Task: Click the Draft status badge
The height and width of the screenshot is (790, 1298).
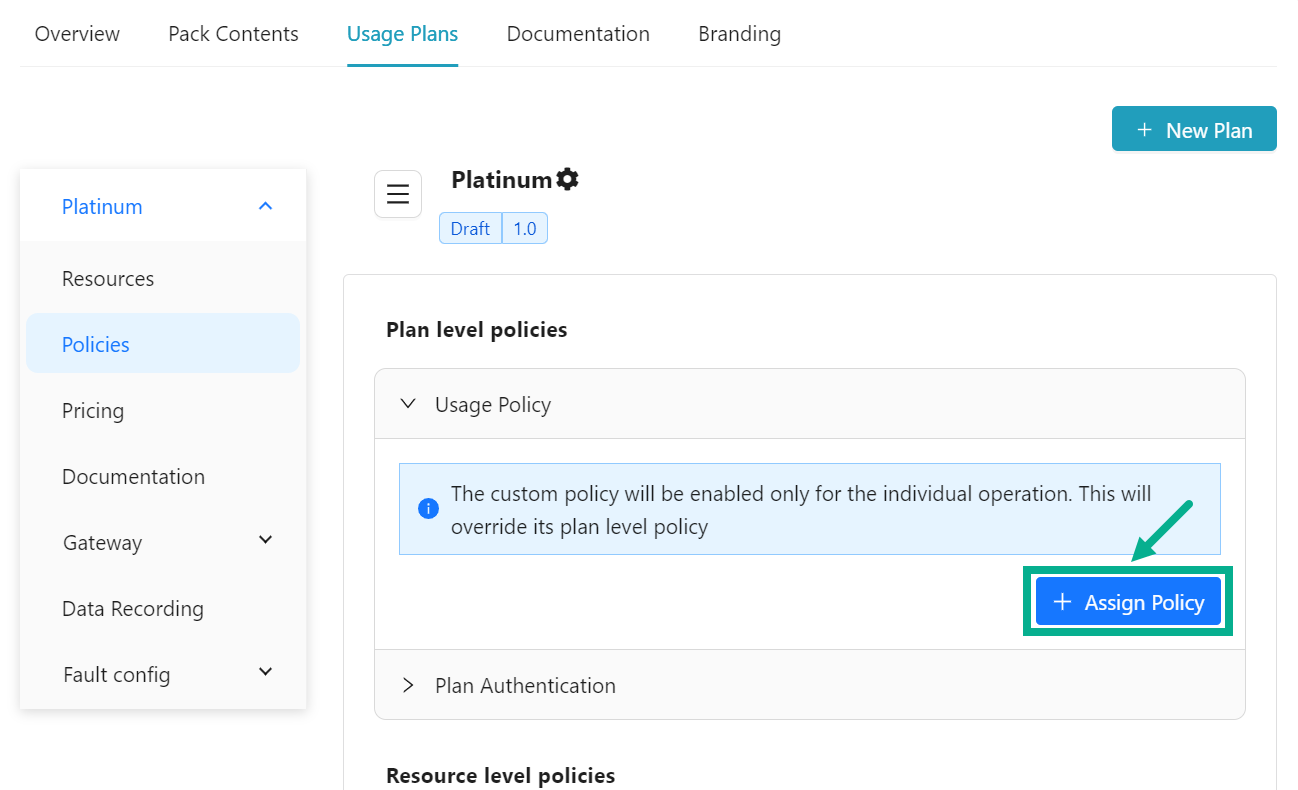Action: pos(470,229)
